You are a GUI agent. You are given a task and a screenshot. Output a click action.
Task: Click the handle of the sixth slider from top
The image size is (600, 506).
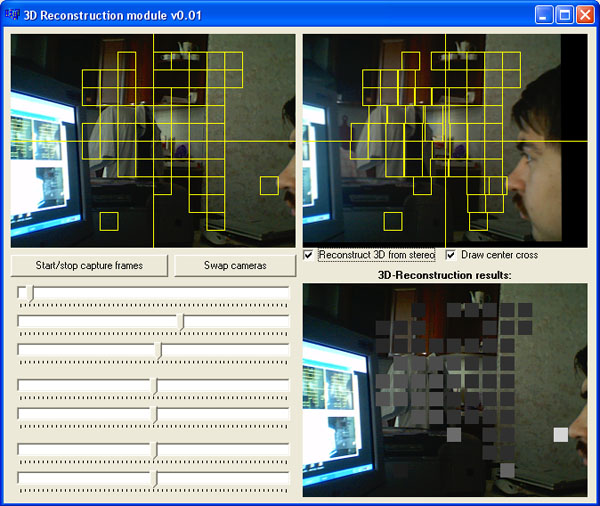tap(154, 449)
